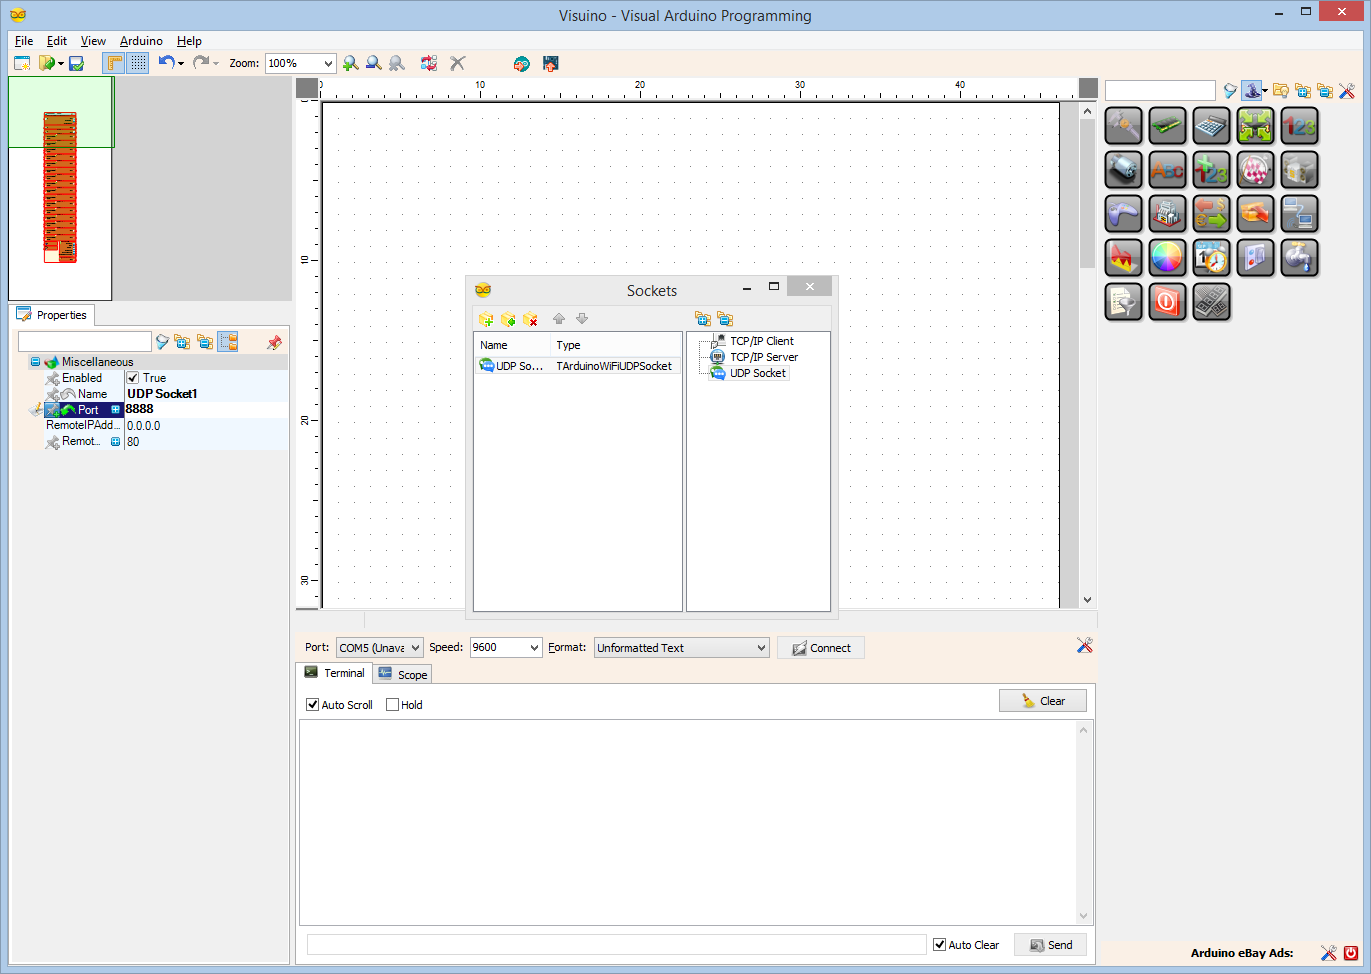Image resolution: width=1371 pixels, height=974 pixels.
Task: Click the upload to Arduino icon
Action: click(x=550, y=63)
